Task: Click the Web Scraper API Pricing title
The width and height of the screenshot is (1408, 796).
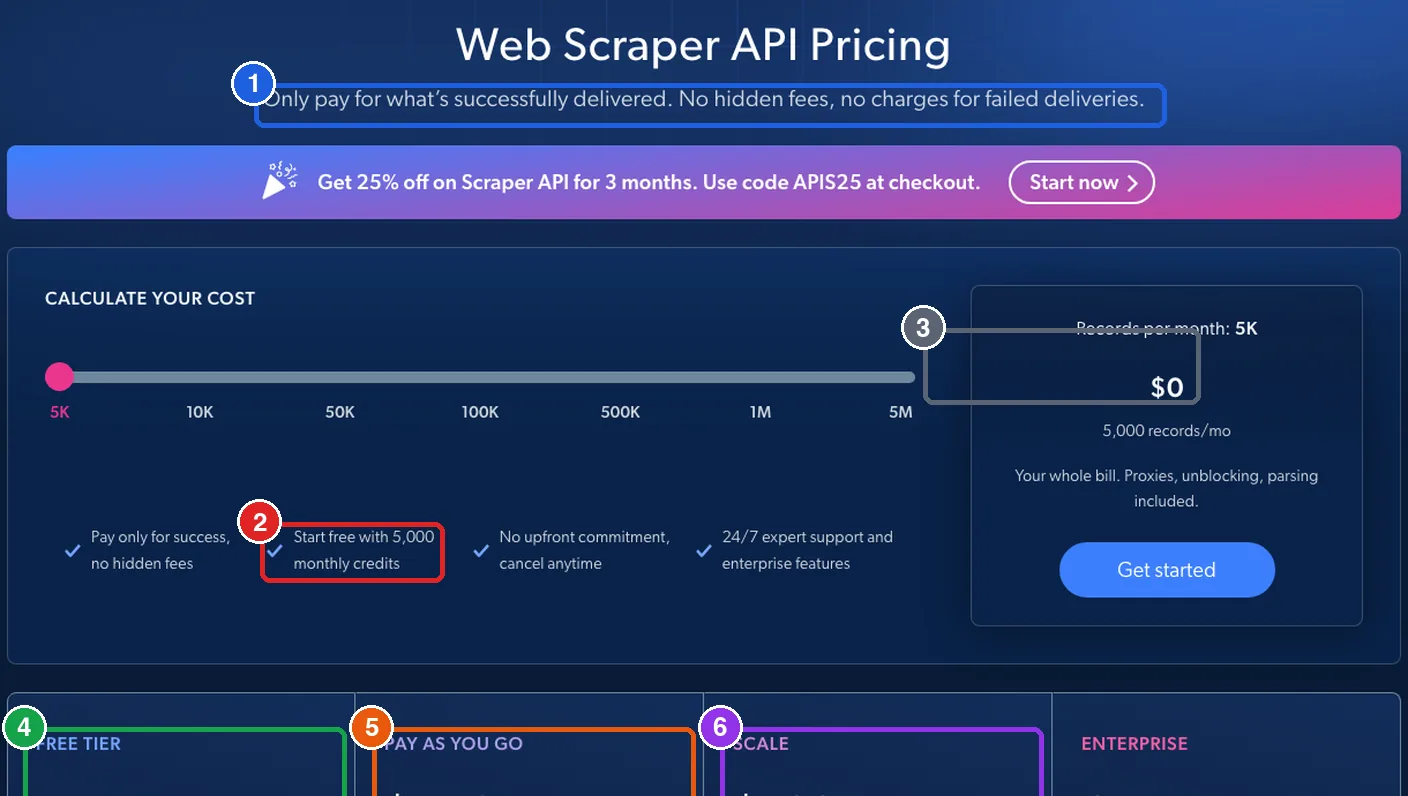Action: [x=703, y=45]
